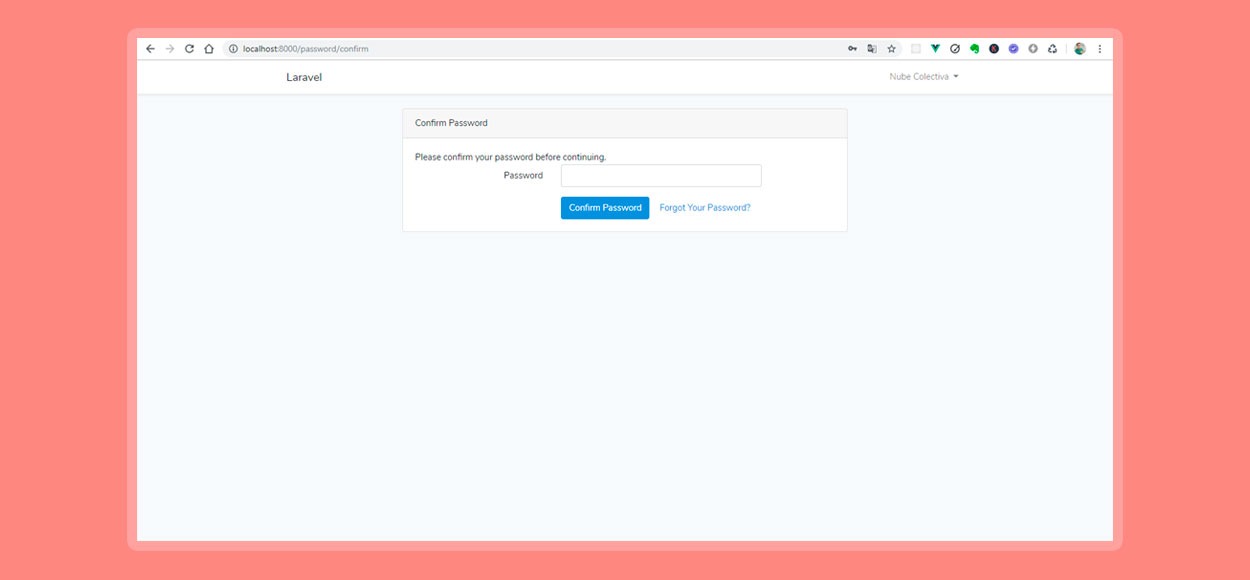
Task: Open the Forgot Your Password? link
Action: pos(705,208)
